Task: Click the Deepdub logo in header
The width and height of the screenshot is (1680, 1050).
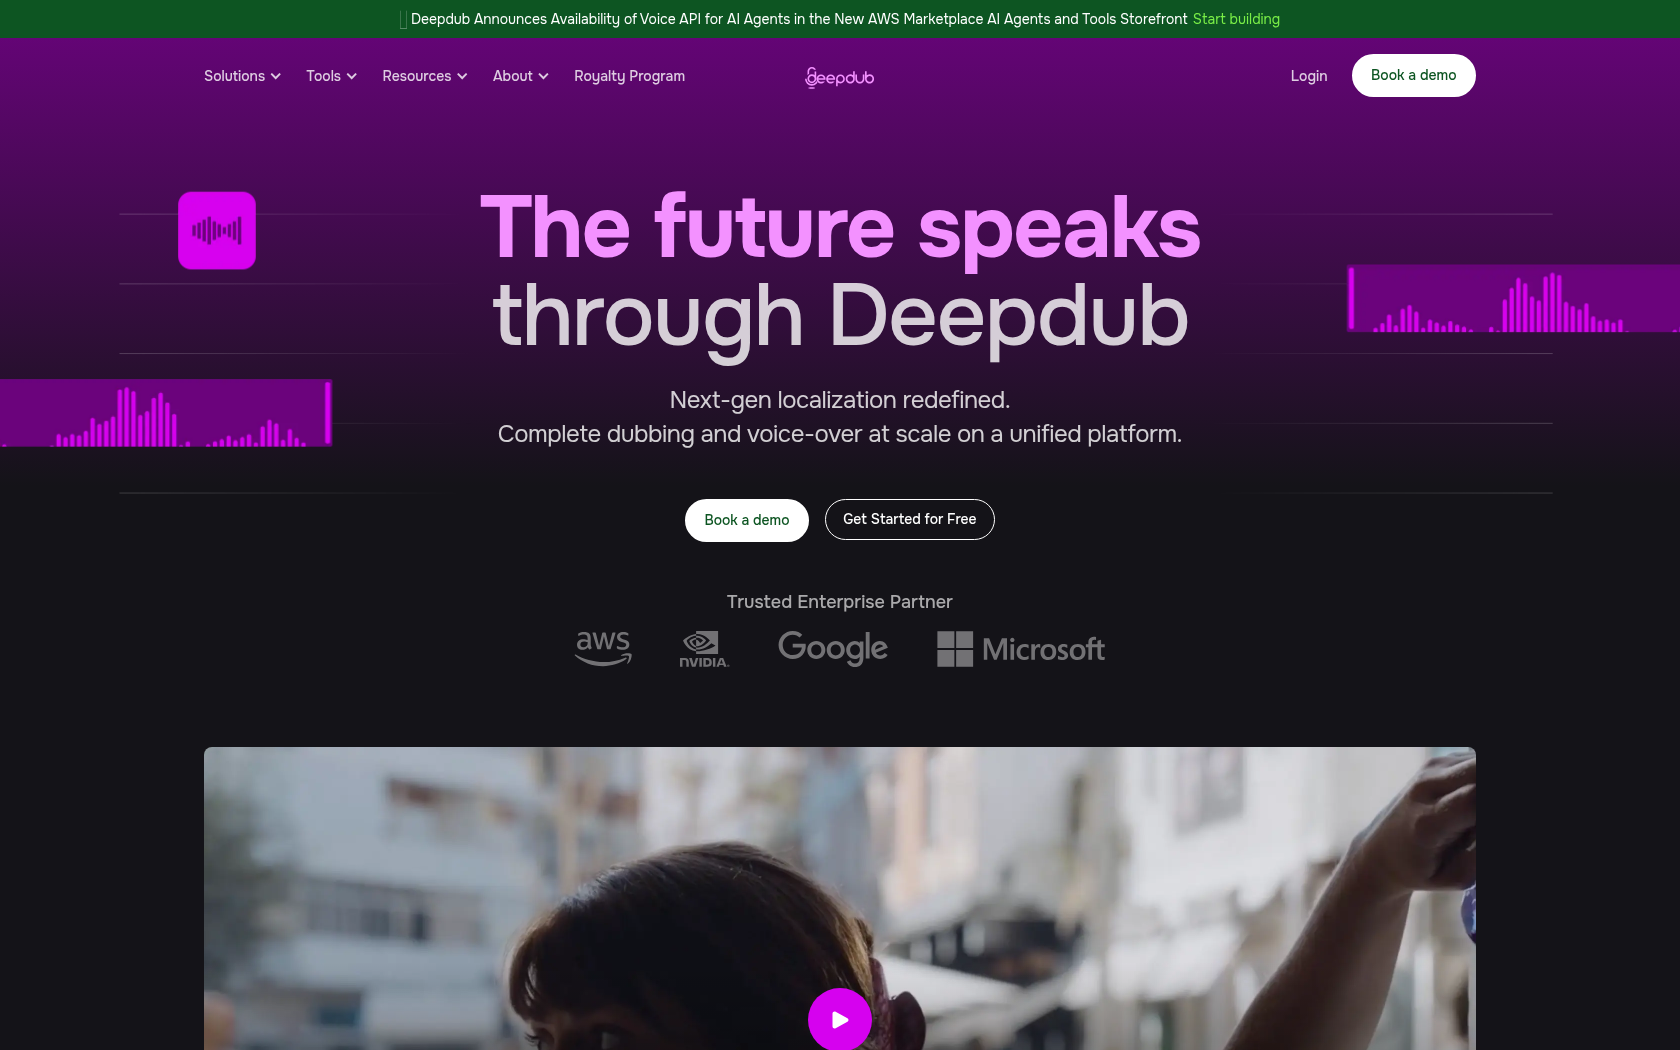Action: tap(840, 77)
